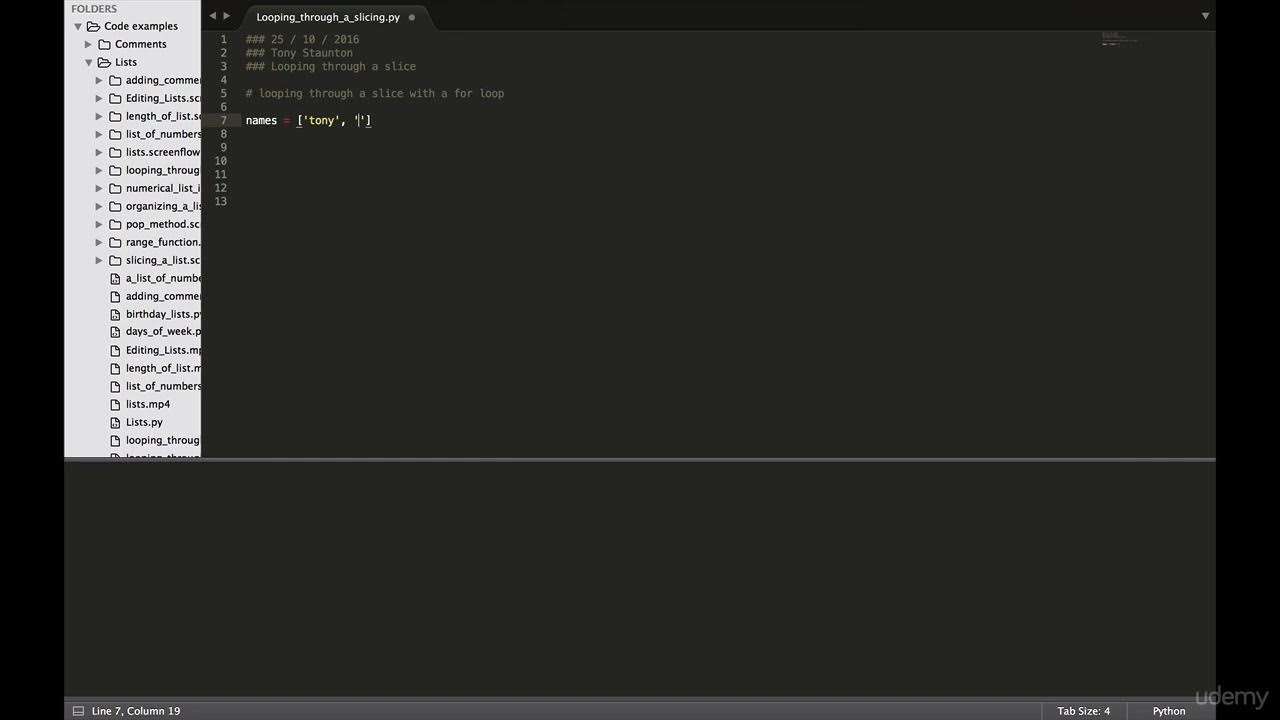The image size is (1280, 720).
Task: Click the Editing_Lists.mp file icon
Action: [x=115, y=350]
